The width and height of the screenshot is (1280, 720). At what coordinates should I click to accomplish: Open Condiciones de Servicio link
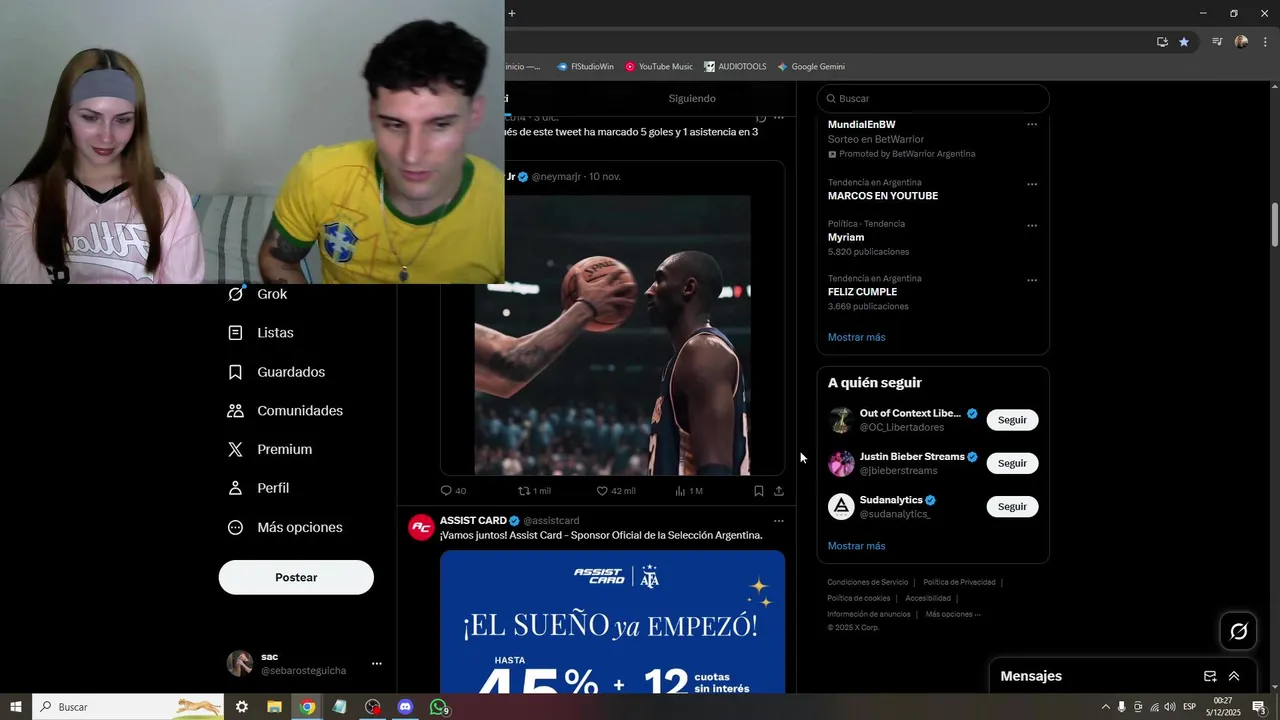[868, 582]
